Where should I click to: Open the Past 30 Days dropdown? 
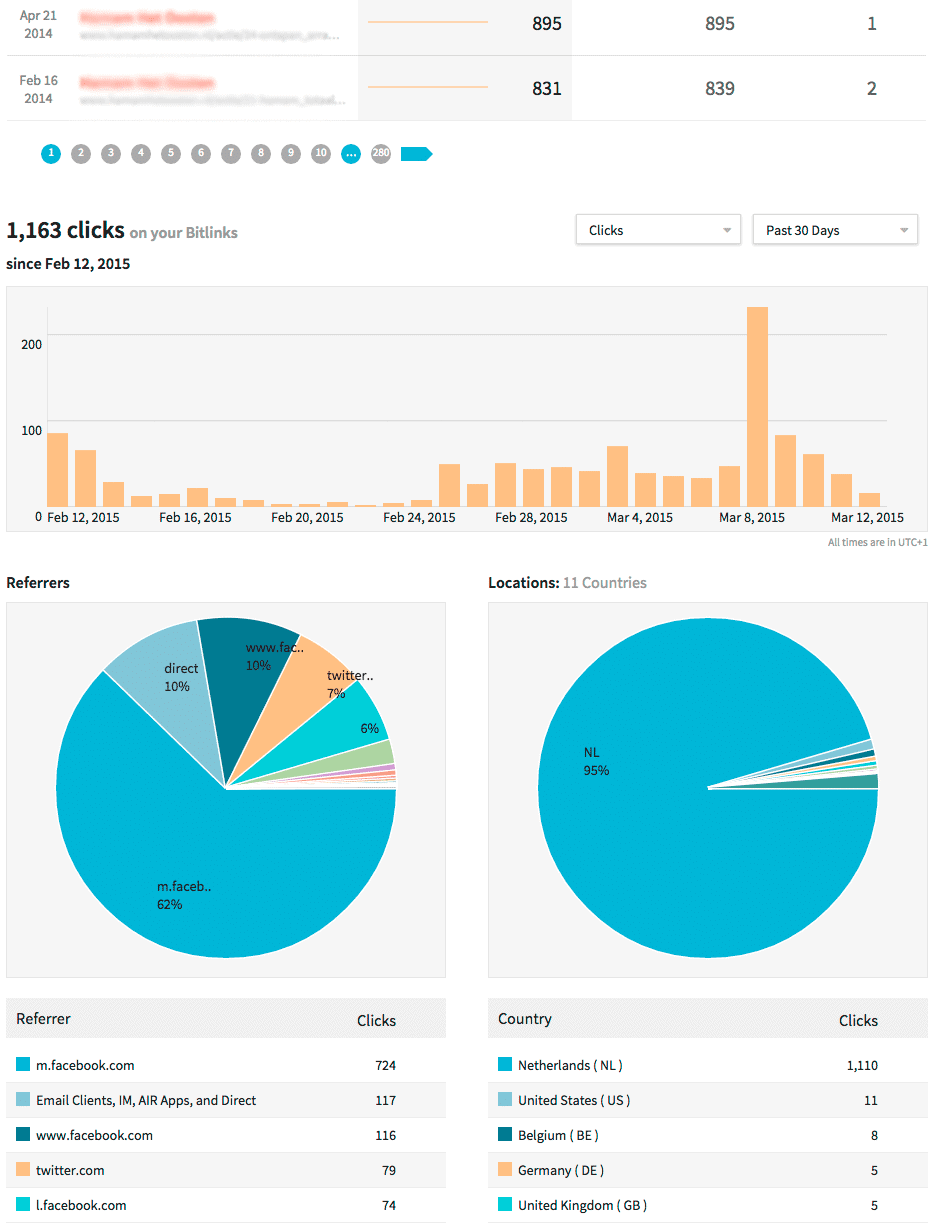click(834, 230)
